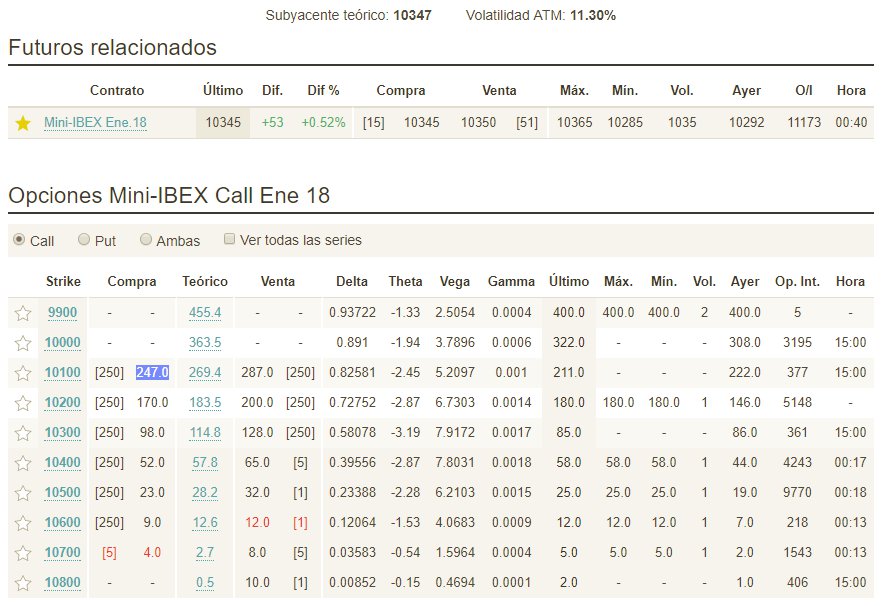Image resolution: width=882 pixels, height=606 pixels.
Task: Open strike 10200 link
Action: (x=62, y=402)
